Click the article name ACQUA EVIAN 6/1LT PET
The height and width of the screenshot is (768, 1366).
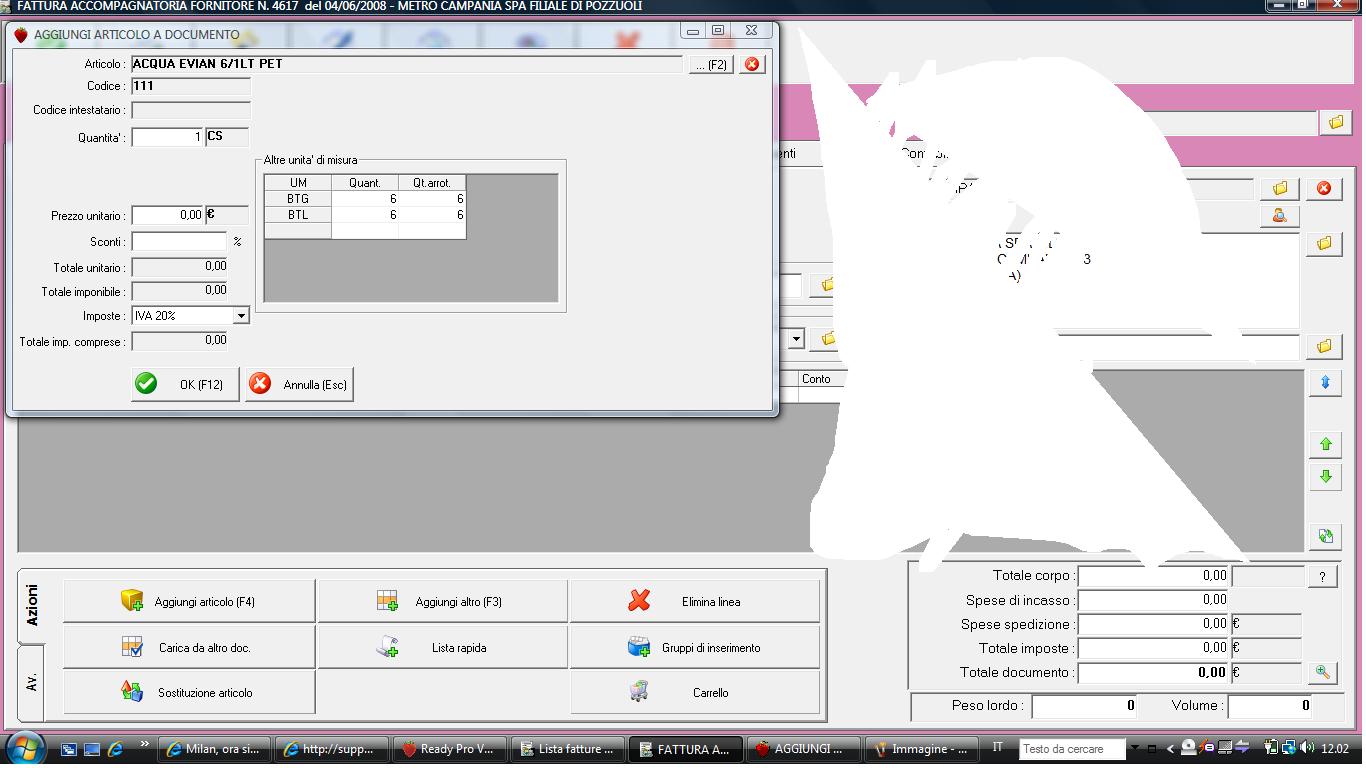(407, 64)
